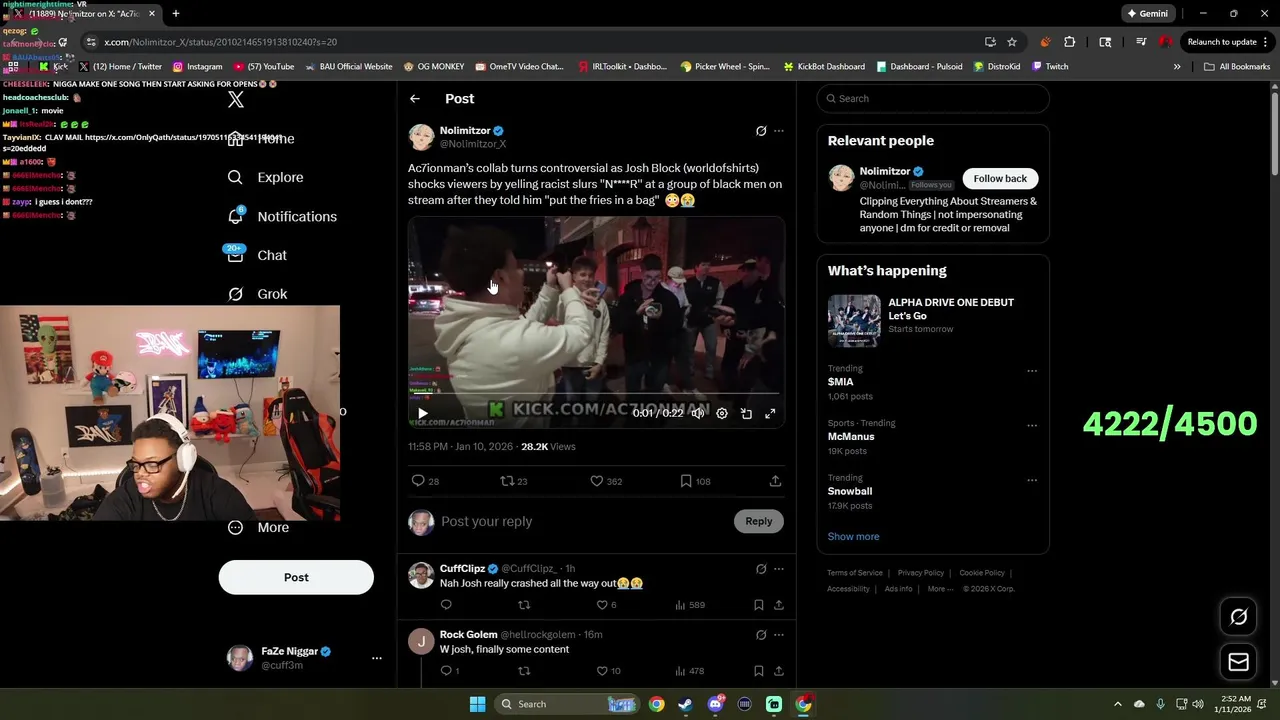Repost CuffClipz's reply

(524, 605)
